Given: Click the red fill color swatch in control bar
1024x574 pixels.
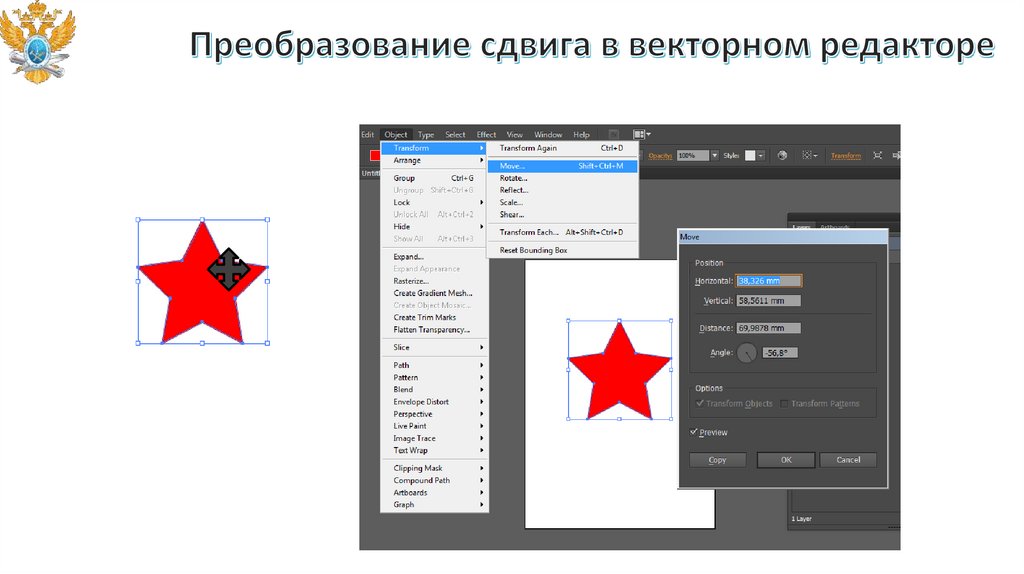Looking at the screenshot, I should click(x=375, y=155).
